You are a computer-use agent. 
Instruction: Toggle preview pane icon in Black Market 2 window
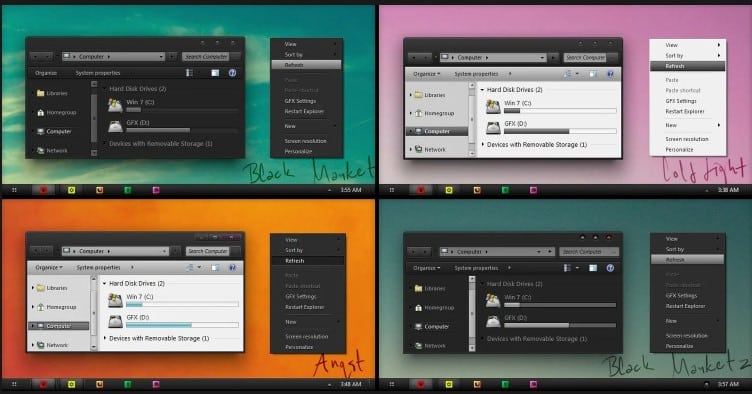click(x=593, y=268)
